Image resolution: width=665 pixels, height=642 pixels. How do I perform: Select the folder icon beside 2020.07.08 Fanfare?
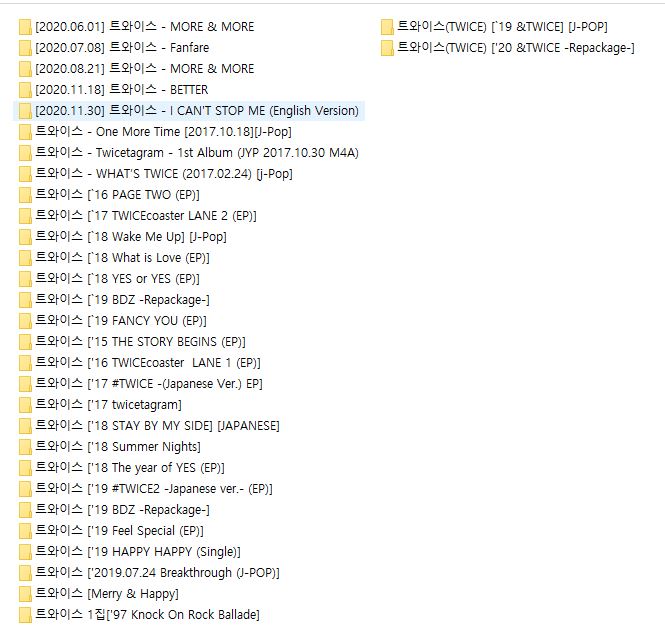click(25, 48)
